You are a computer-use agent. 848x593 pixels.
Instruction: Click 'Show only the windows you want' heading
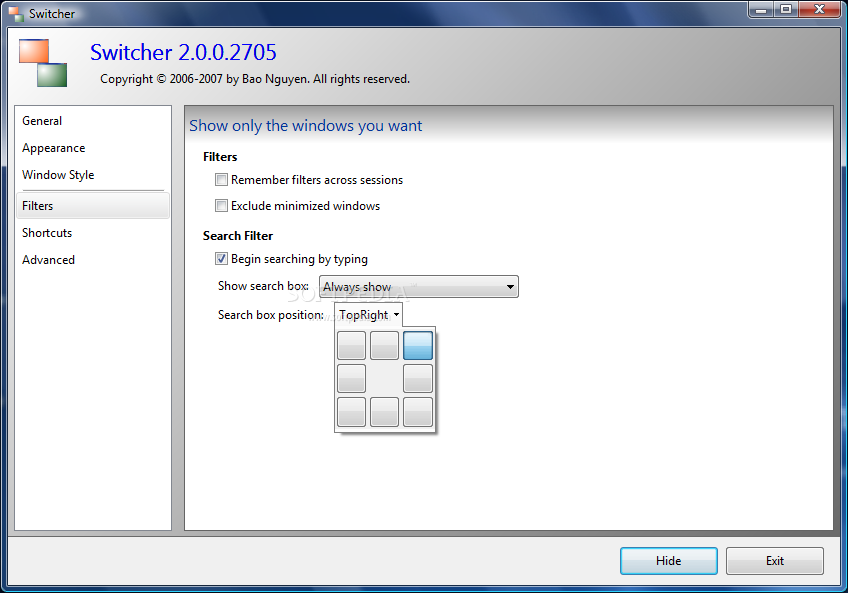306,126
